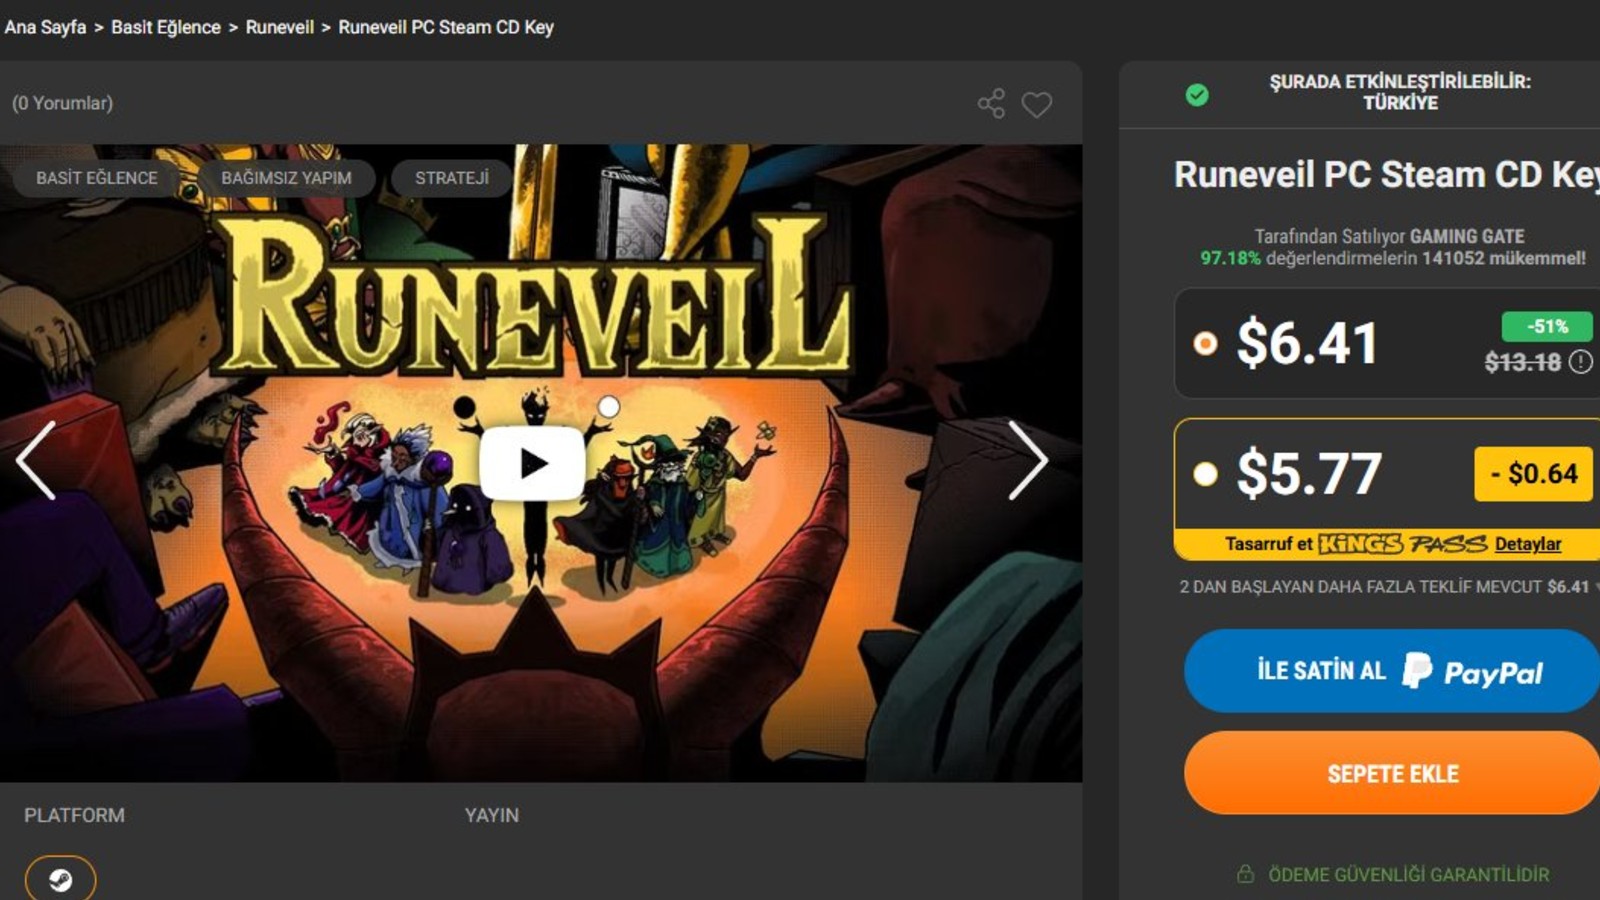
Task: Click the Runeveil PC Steam CD Key breadcrumb
Action: point(446,27)
